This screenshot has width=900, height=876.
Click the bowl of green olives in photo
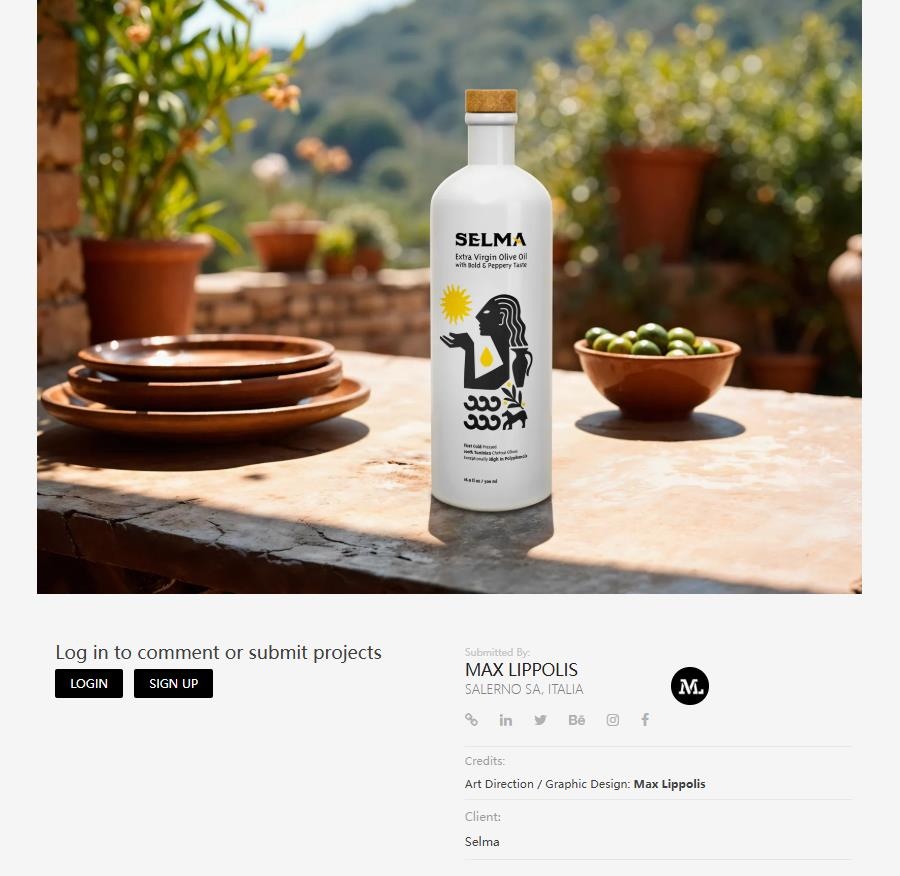pyautogui.click(x=657, y=370)
